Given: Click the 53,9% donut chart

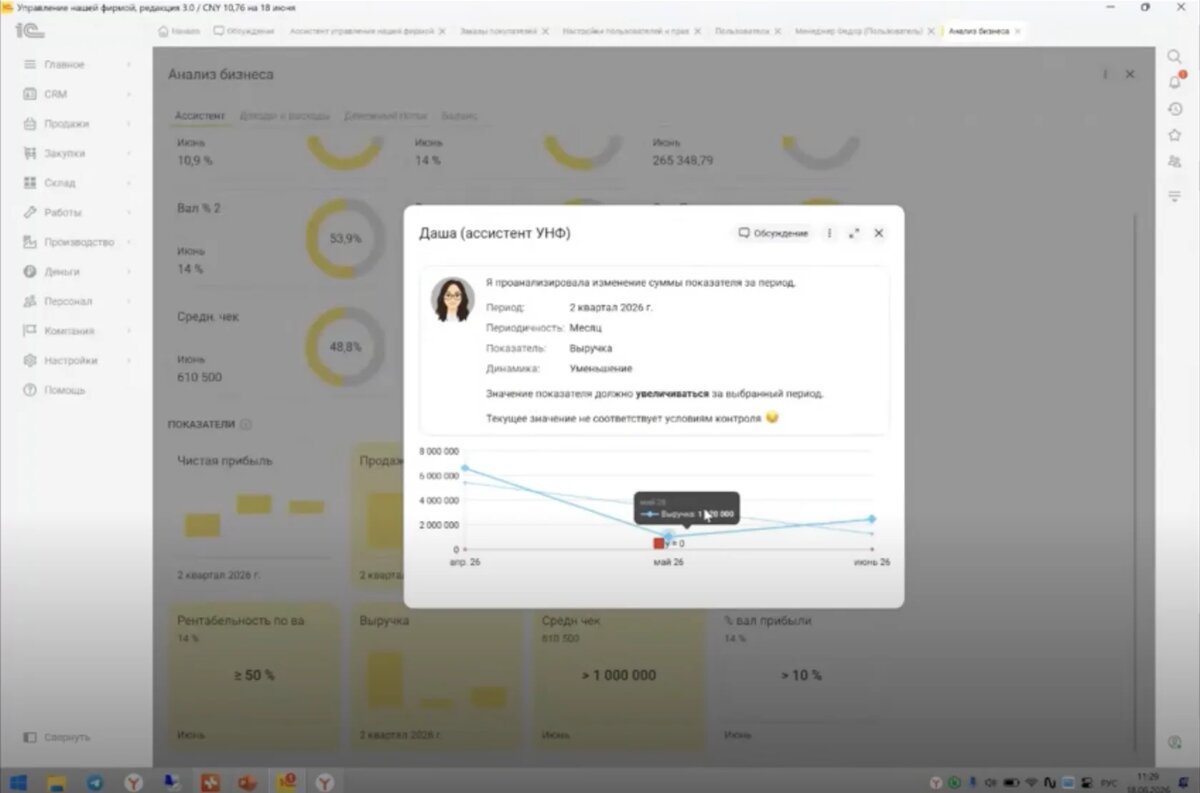Looking at the screenshot, I should pyautogui.click(x=345, y=239).
